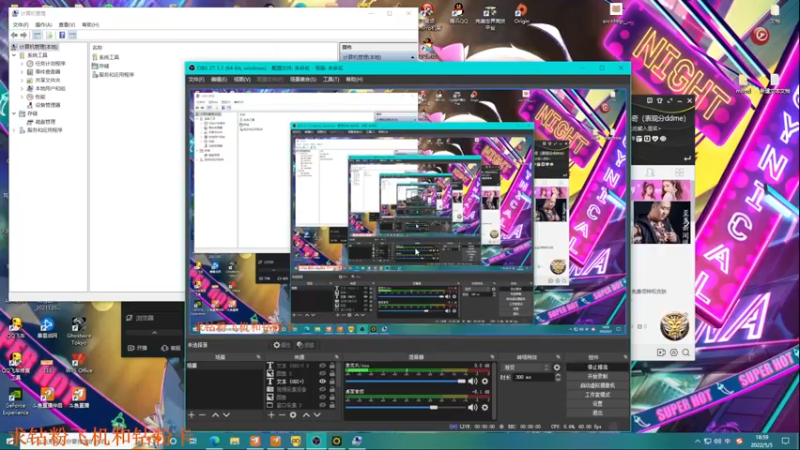Click 工作室模式 button in OBS controls

pos(597,395)
